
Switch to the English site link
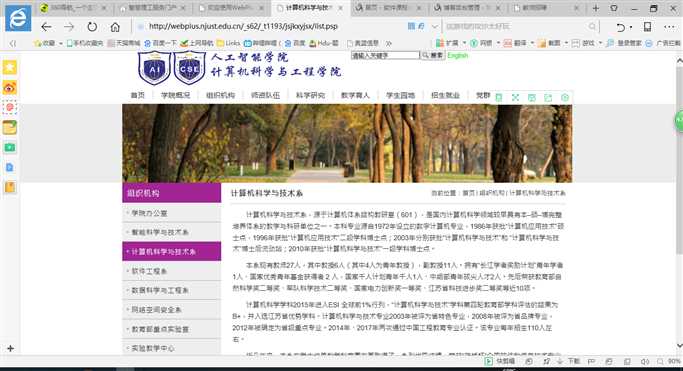pos(458,56)
